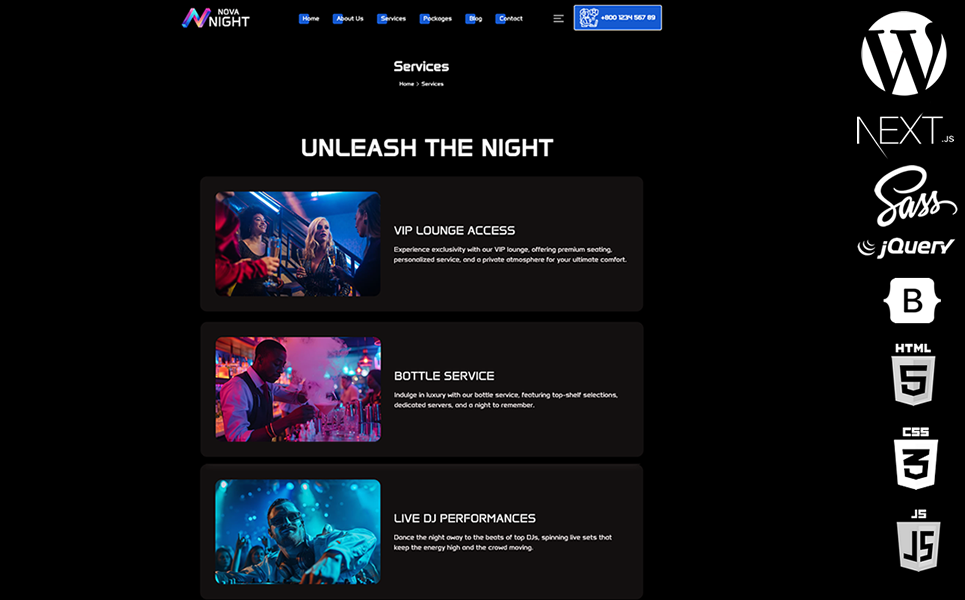Open the Home menu item
This screenshot has height=600, width=965.
(x=309, y=18)
